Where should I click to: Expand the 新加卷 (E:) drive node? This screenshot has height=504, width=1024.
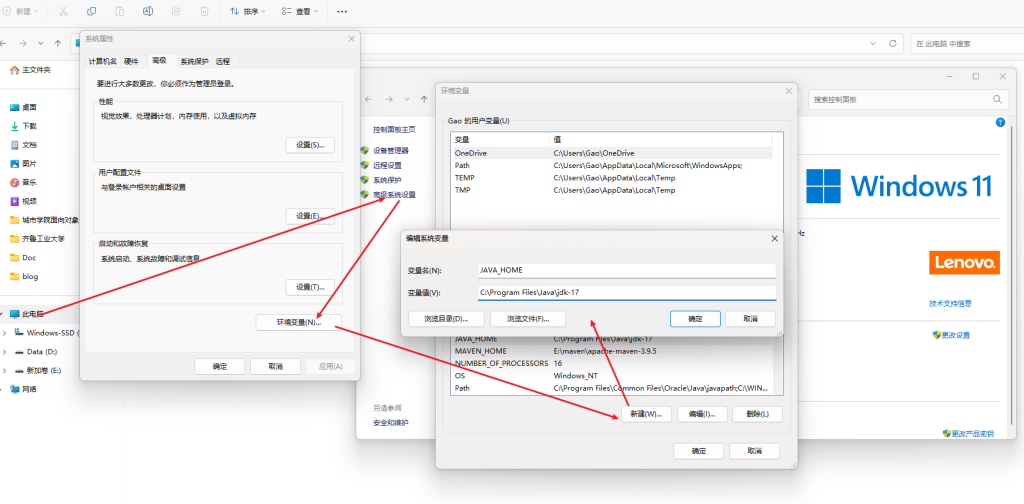5,370
